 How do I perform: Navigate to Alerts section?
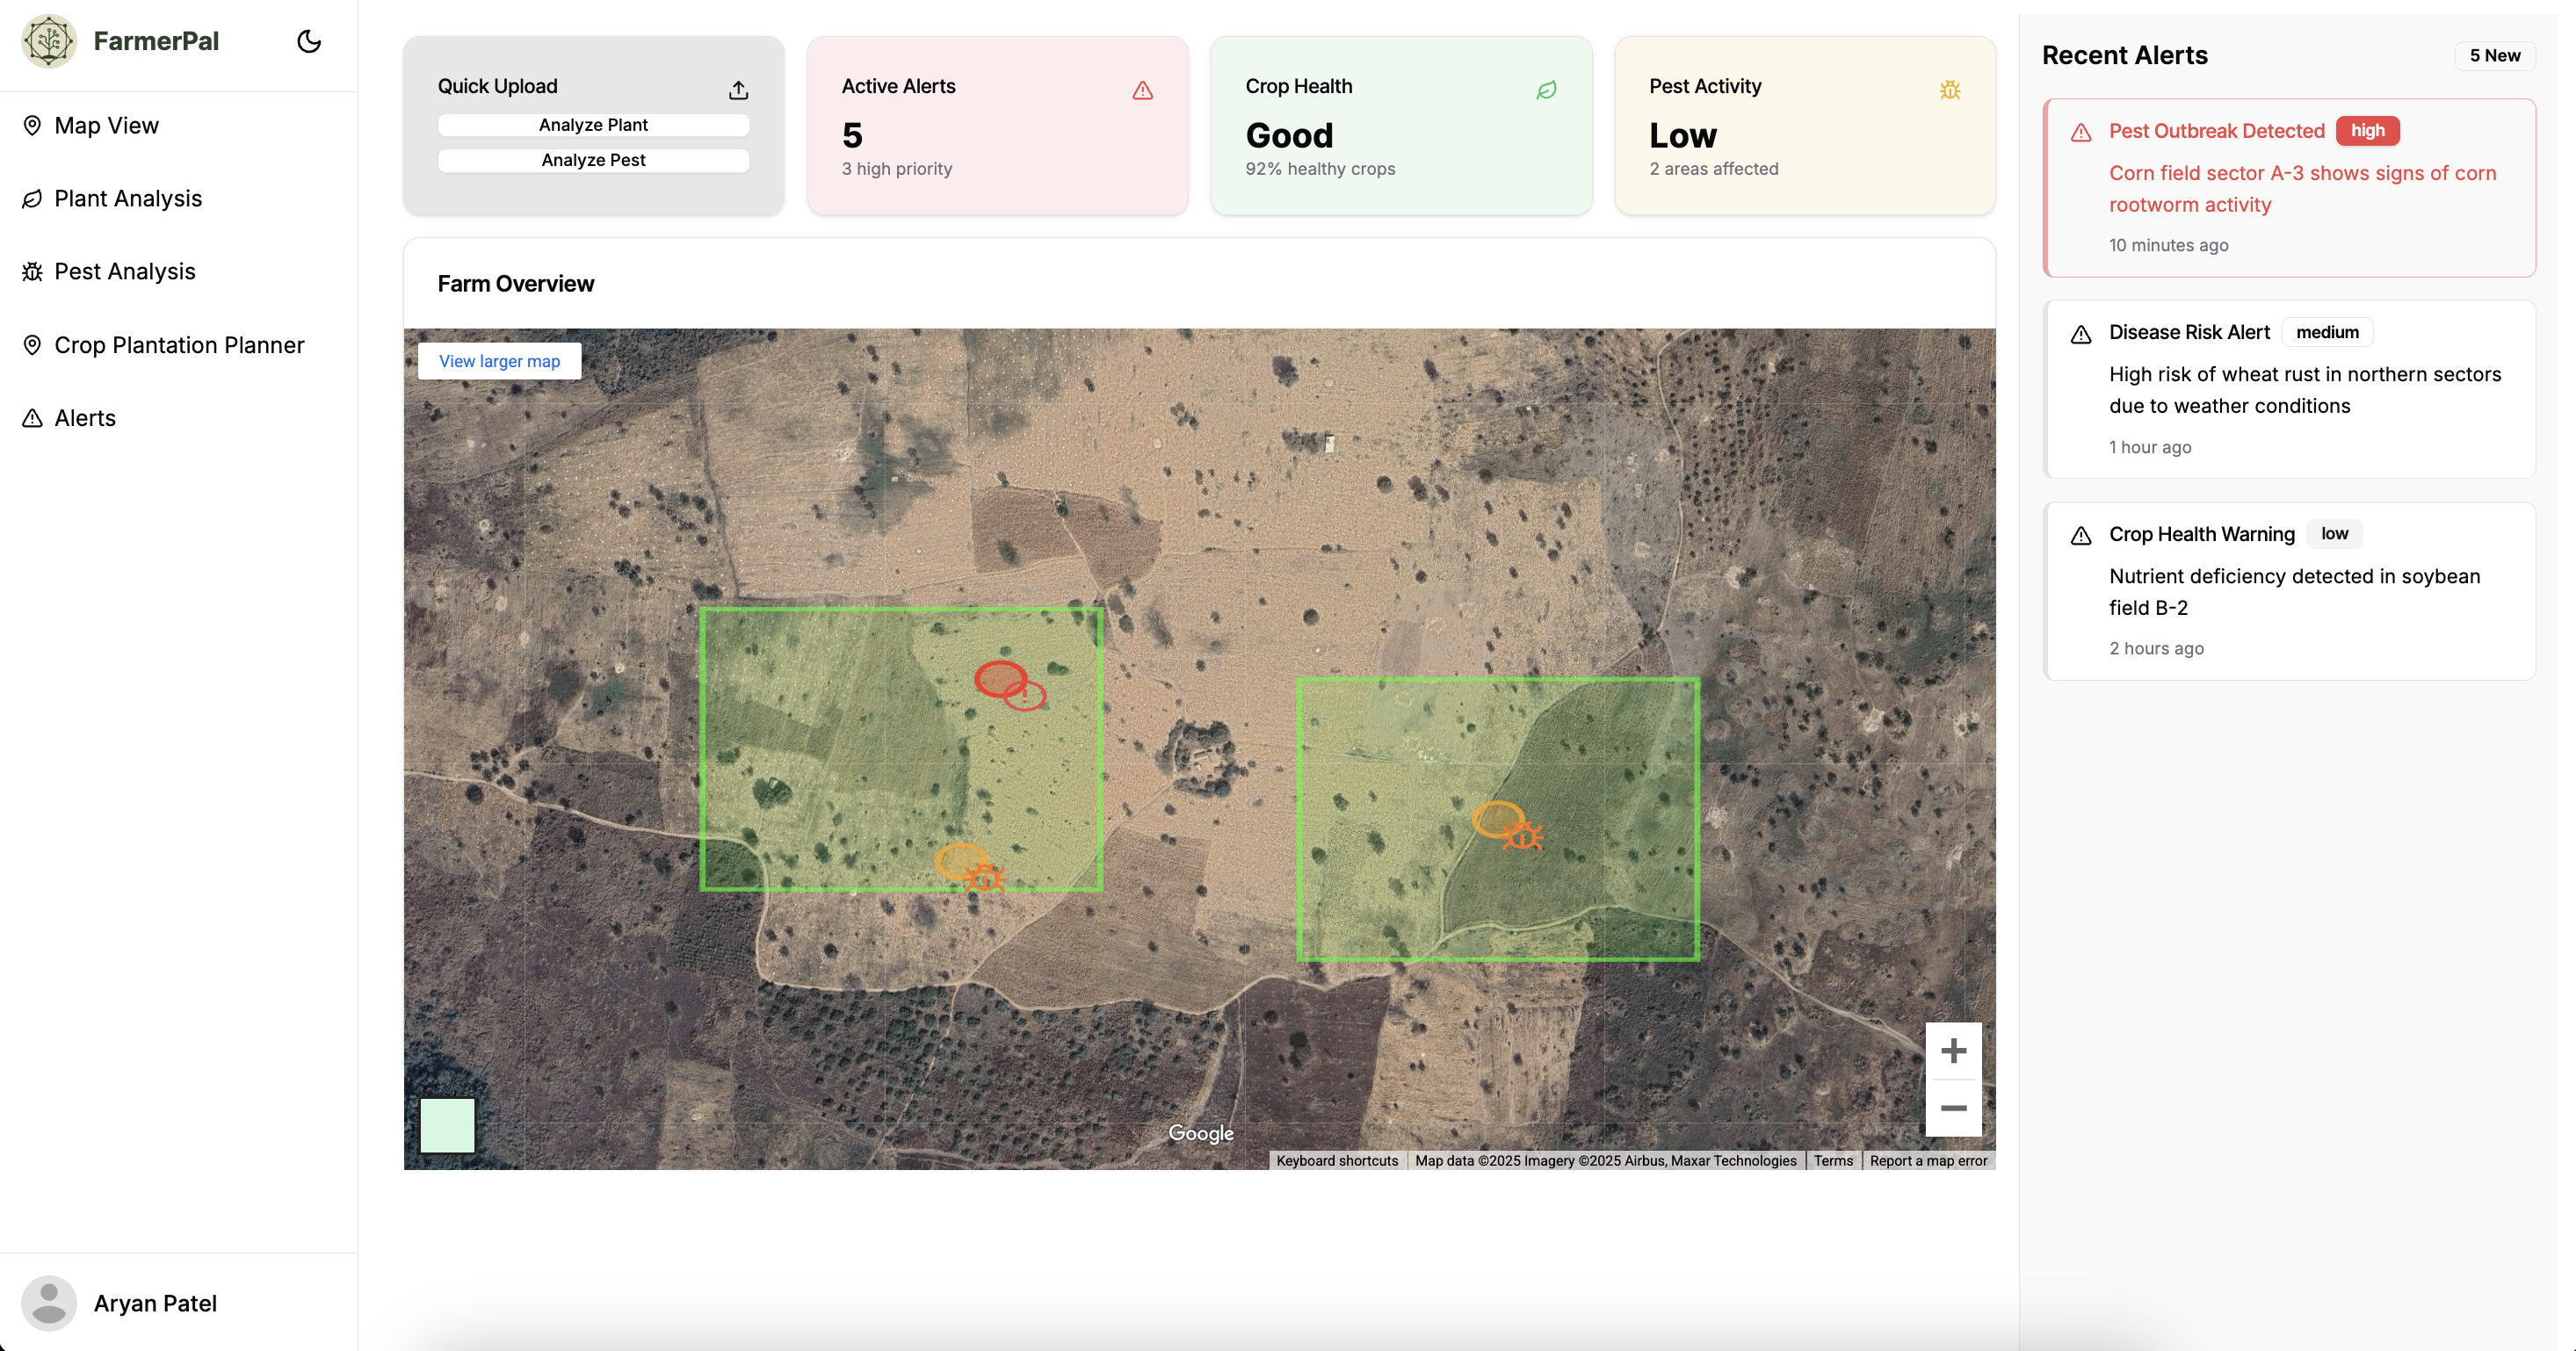[x=85, y=418]
